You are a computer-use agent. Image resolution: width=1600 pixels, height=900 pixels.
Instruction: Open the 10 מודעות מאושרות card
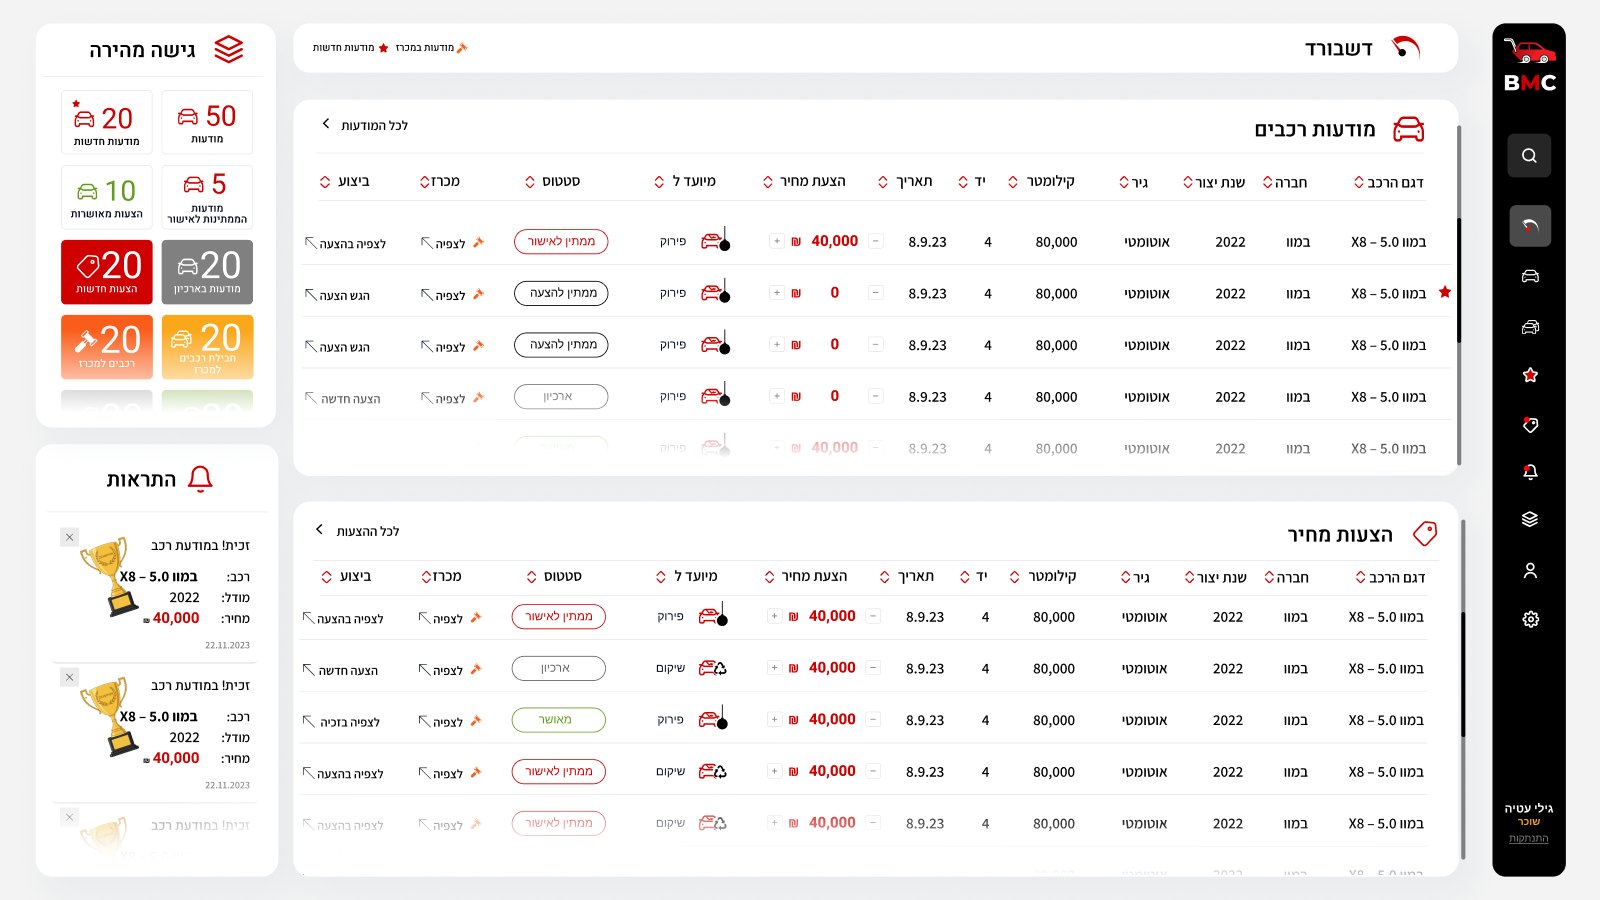click(106, 197)
